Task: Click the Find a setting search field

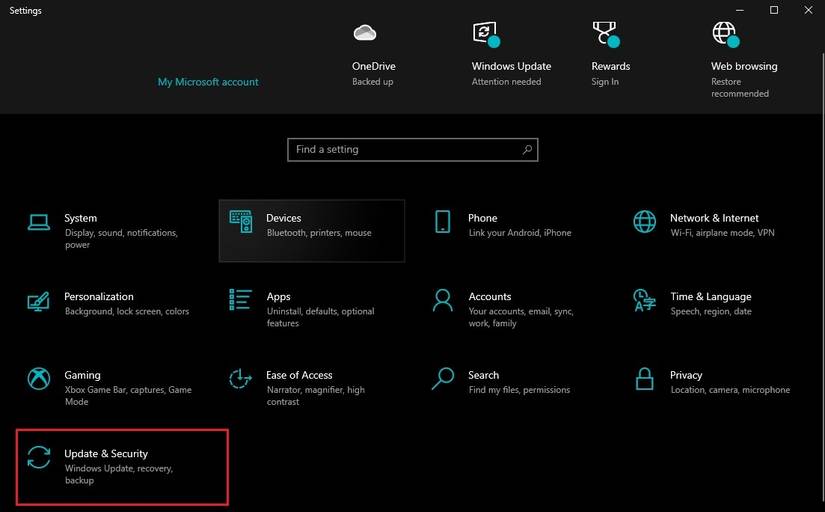Action: pyautogui.click(x=412, y=150)
